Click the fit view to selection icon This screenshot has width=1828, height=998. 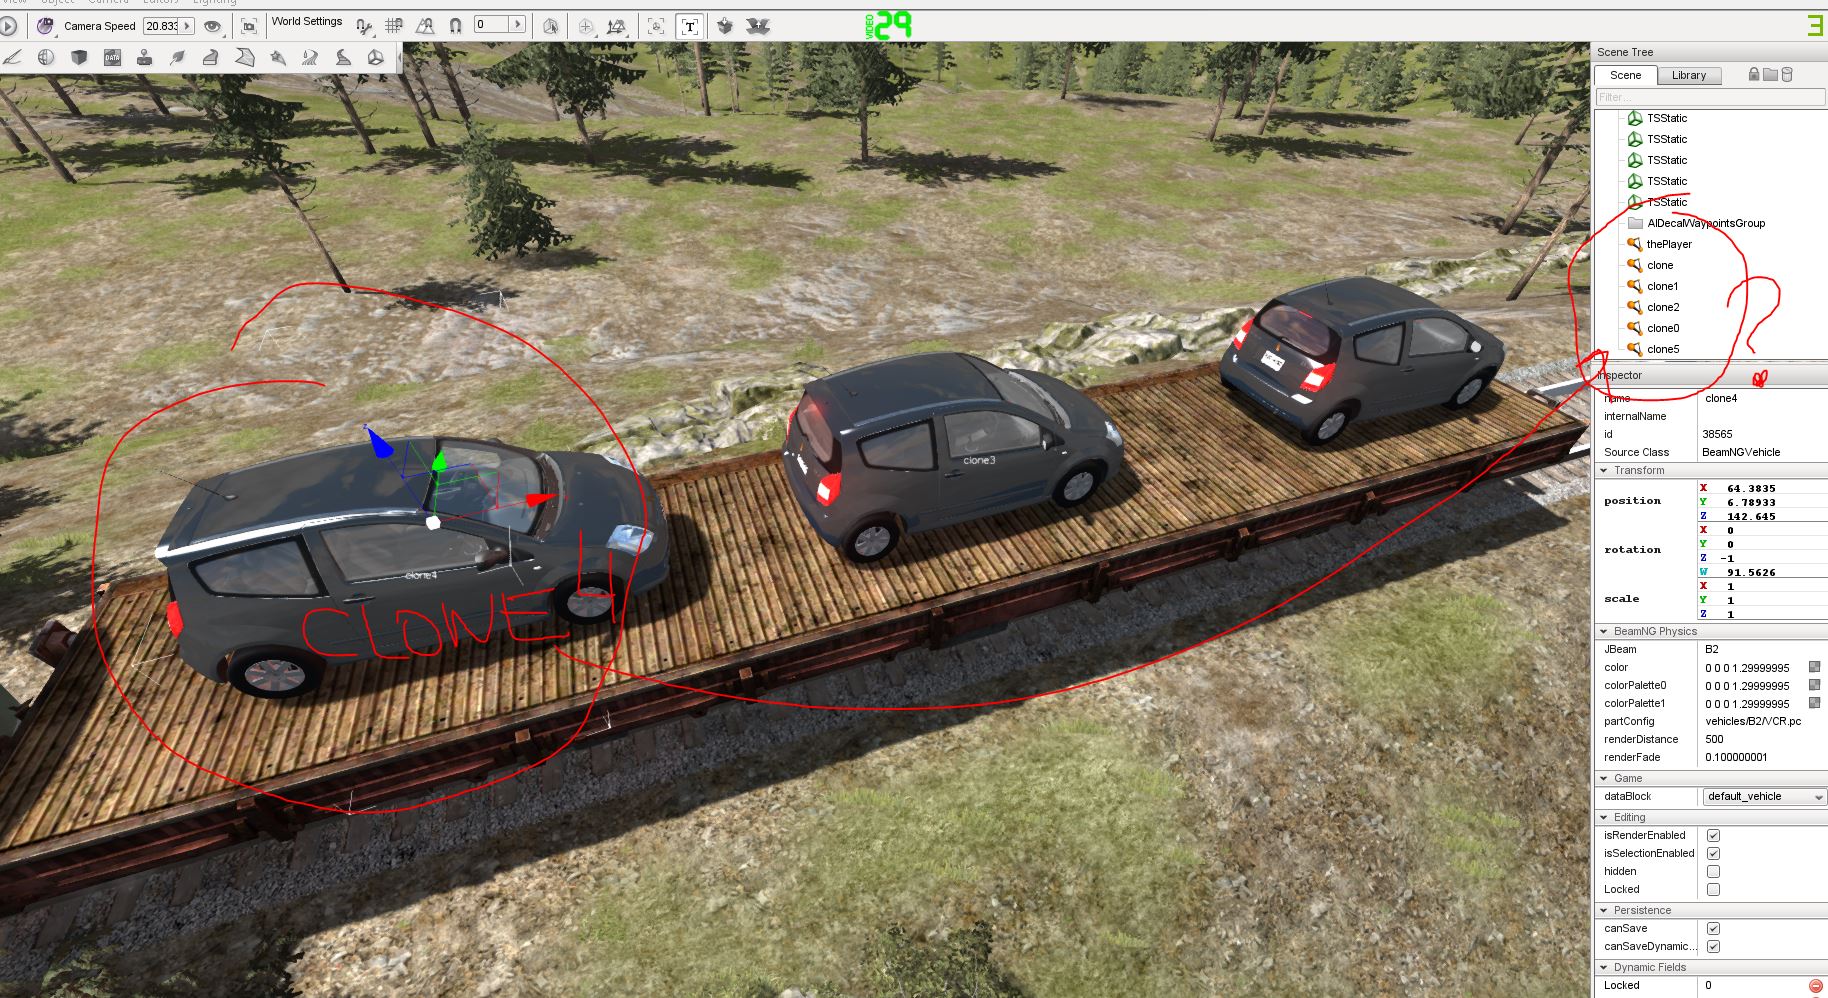click(x=249, y=26)
